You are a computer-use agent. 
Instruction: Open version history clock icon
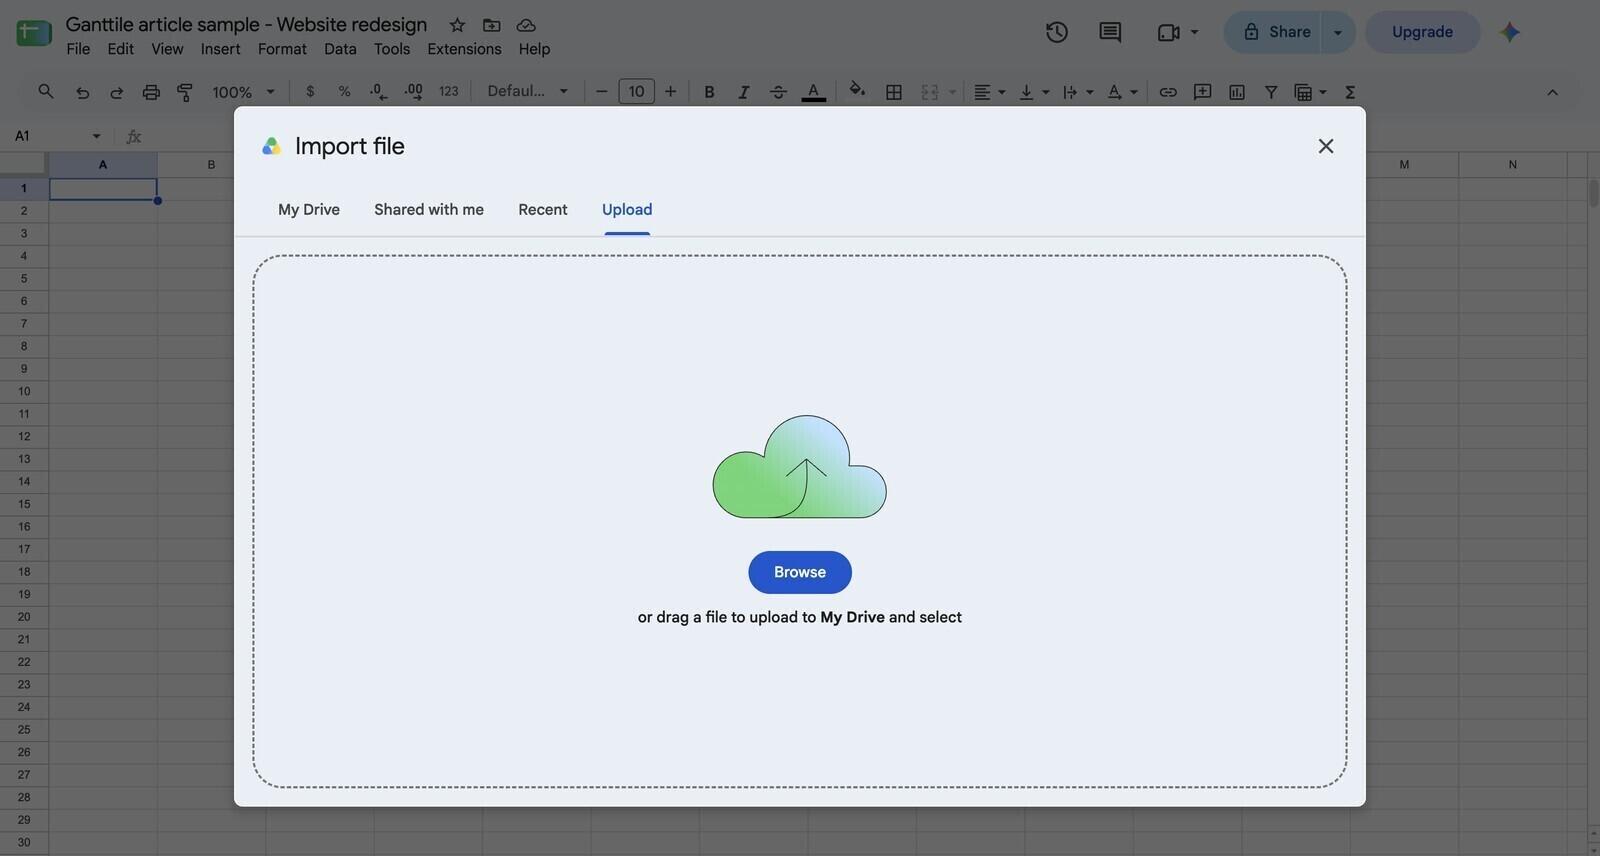(1057, 32)
